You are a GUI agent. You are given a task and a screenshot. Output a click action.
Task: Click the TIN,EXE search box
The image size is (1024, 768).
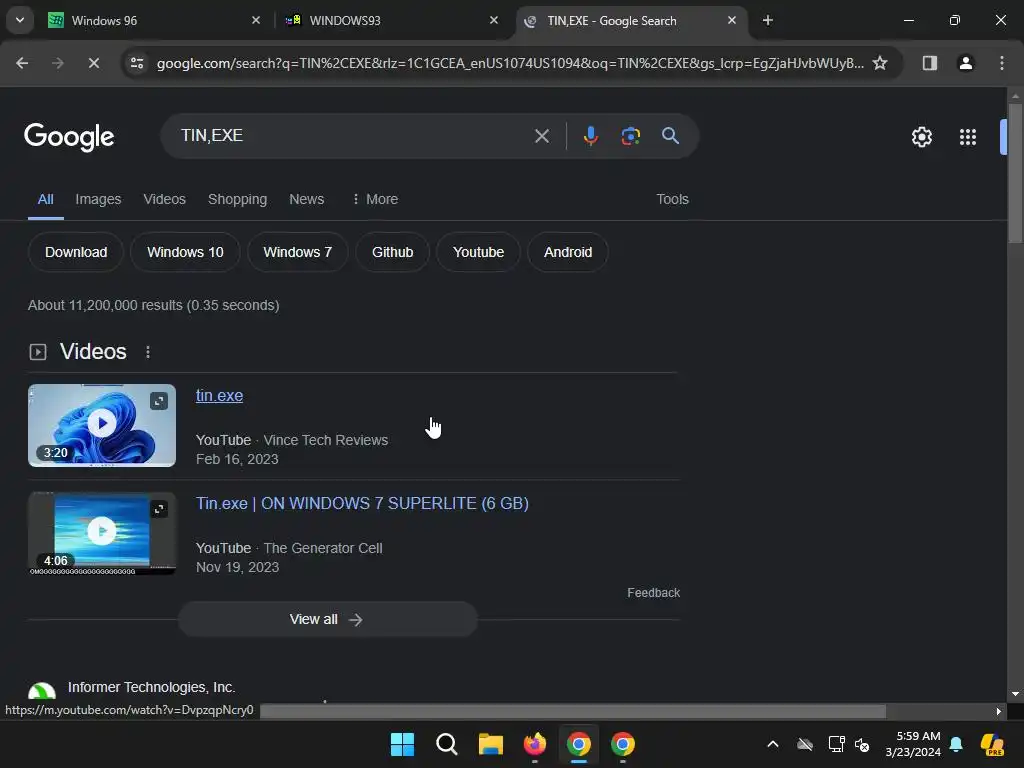(353, 136)
